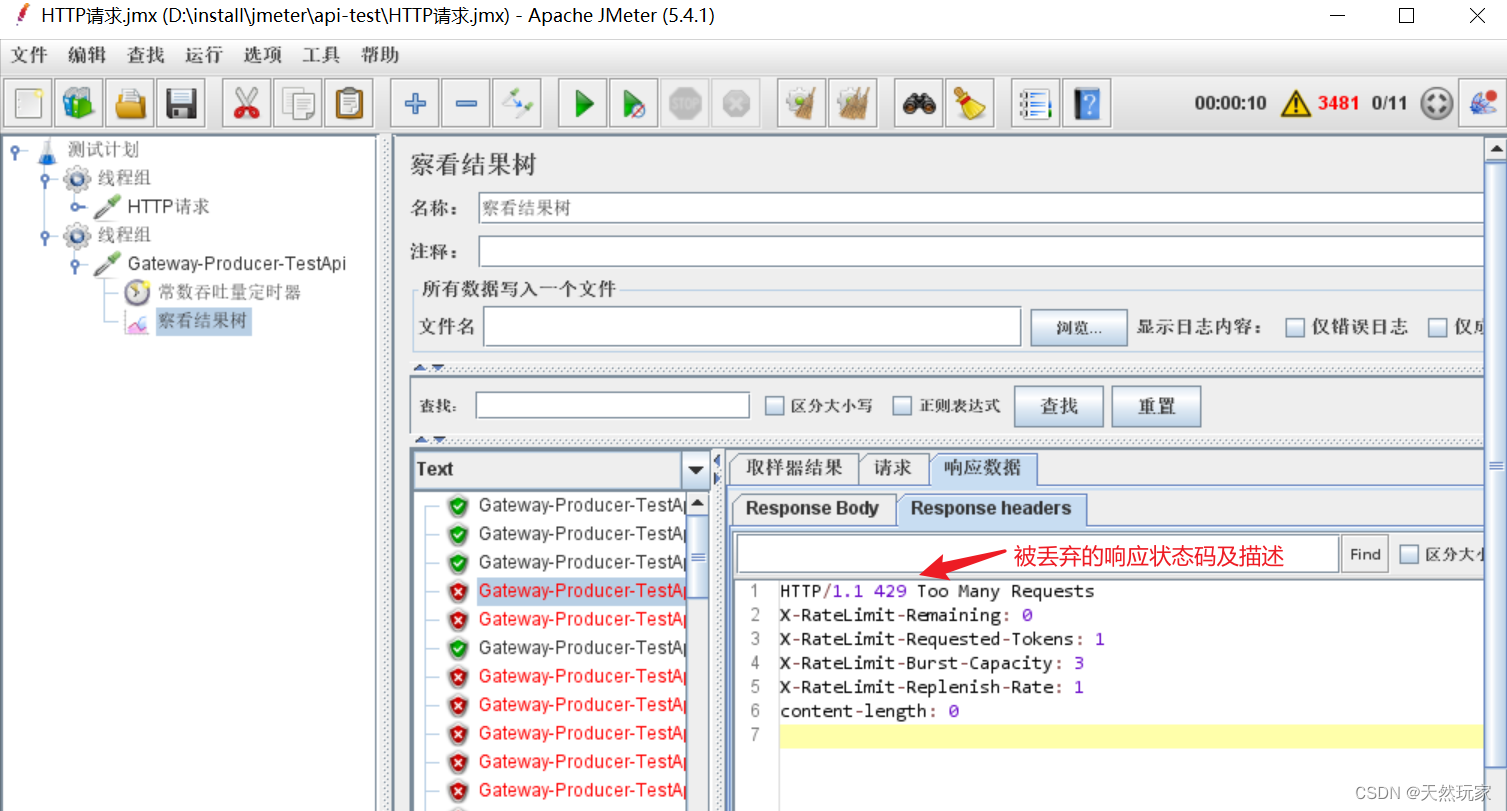This screenshot has width=1507, height=811.
Task: Click the Clear All broom icon
Action: (x=853, y=103)
